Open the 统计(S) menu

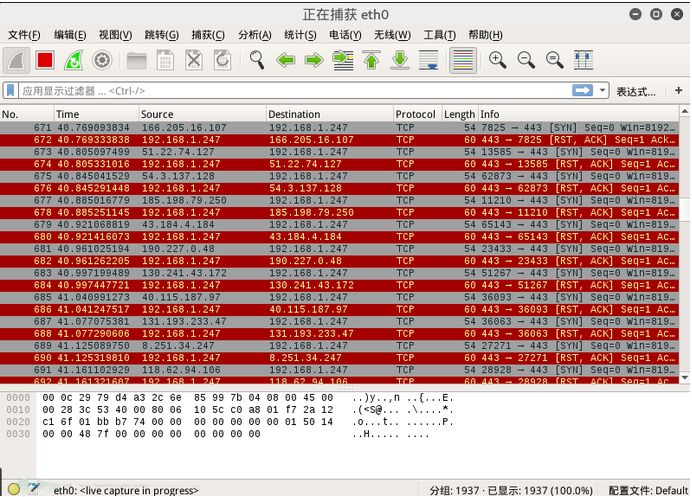300,35
